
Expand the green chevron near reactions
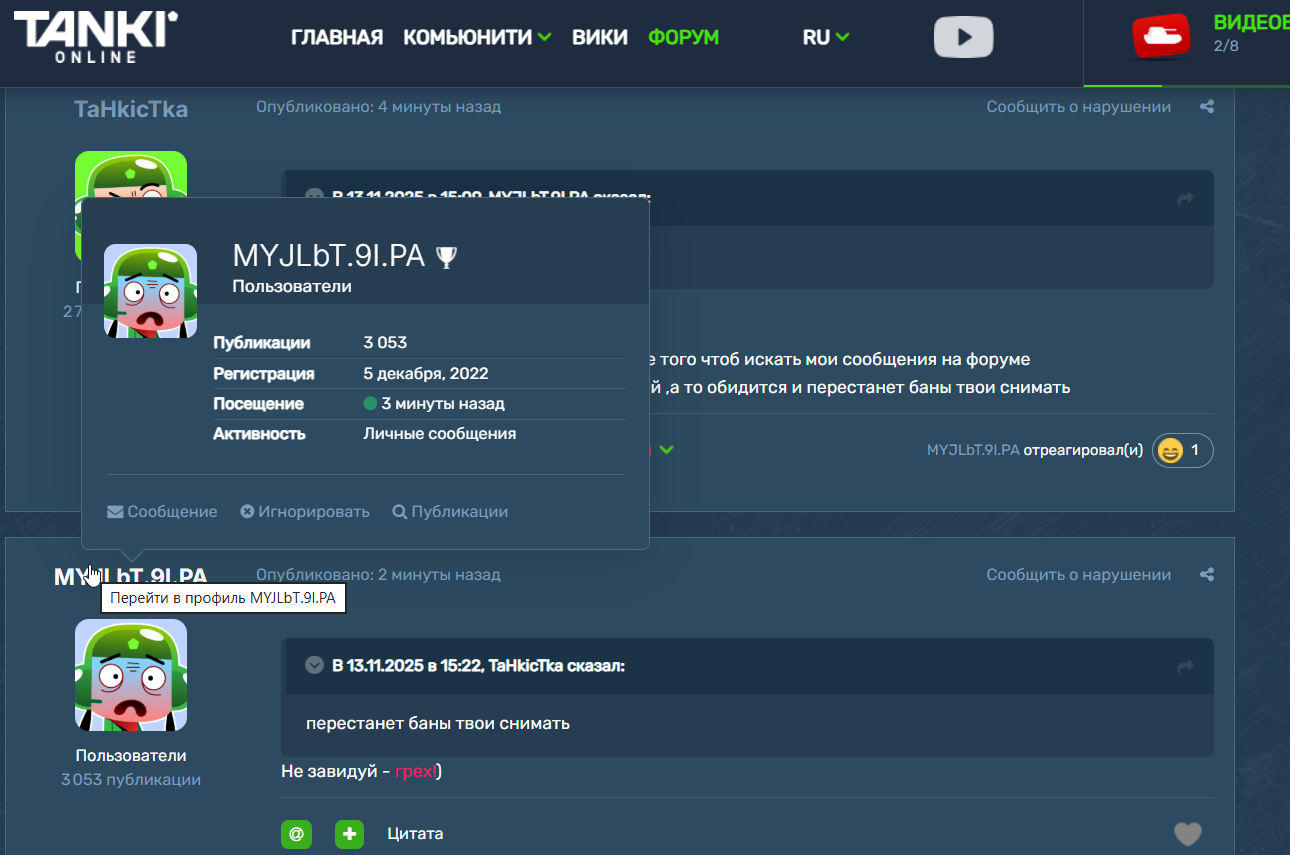pyautogui.click(x=667, y=450)
